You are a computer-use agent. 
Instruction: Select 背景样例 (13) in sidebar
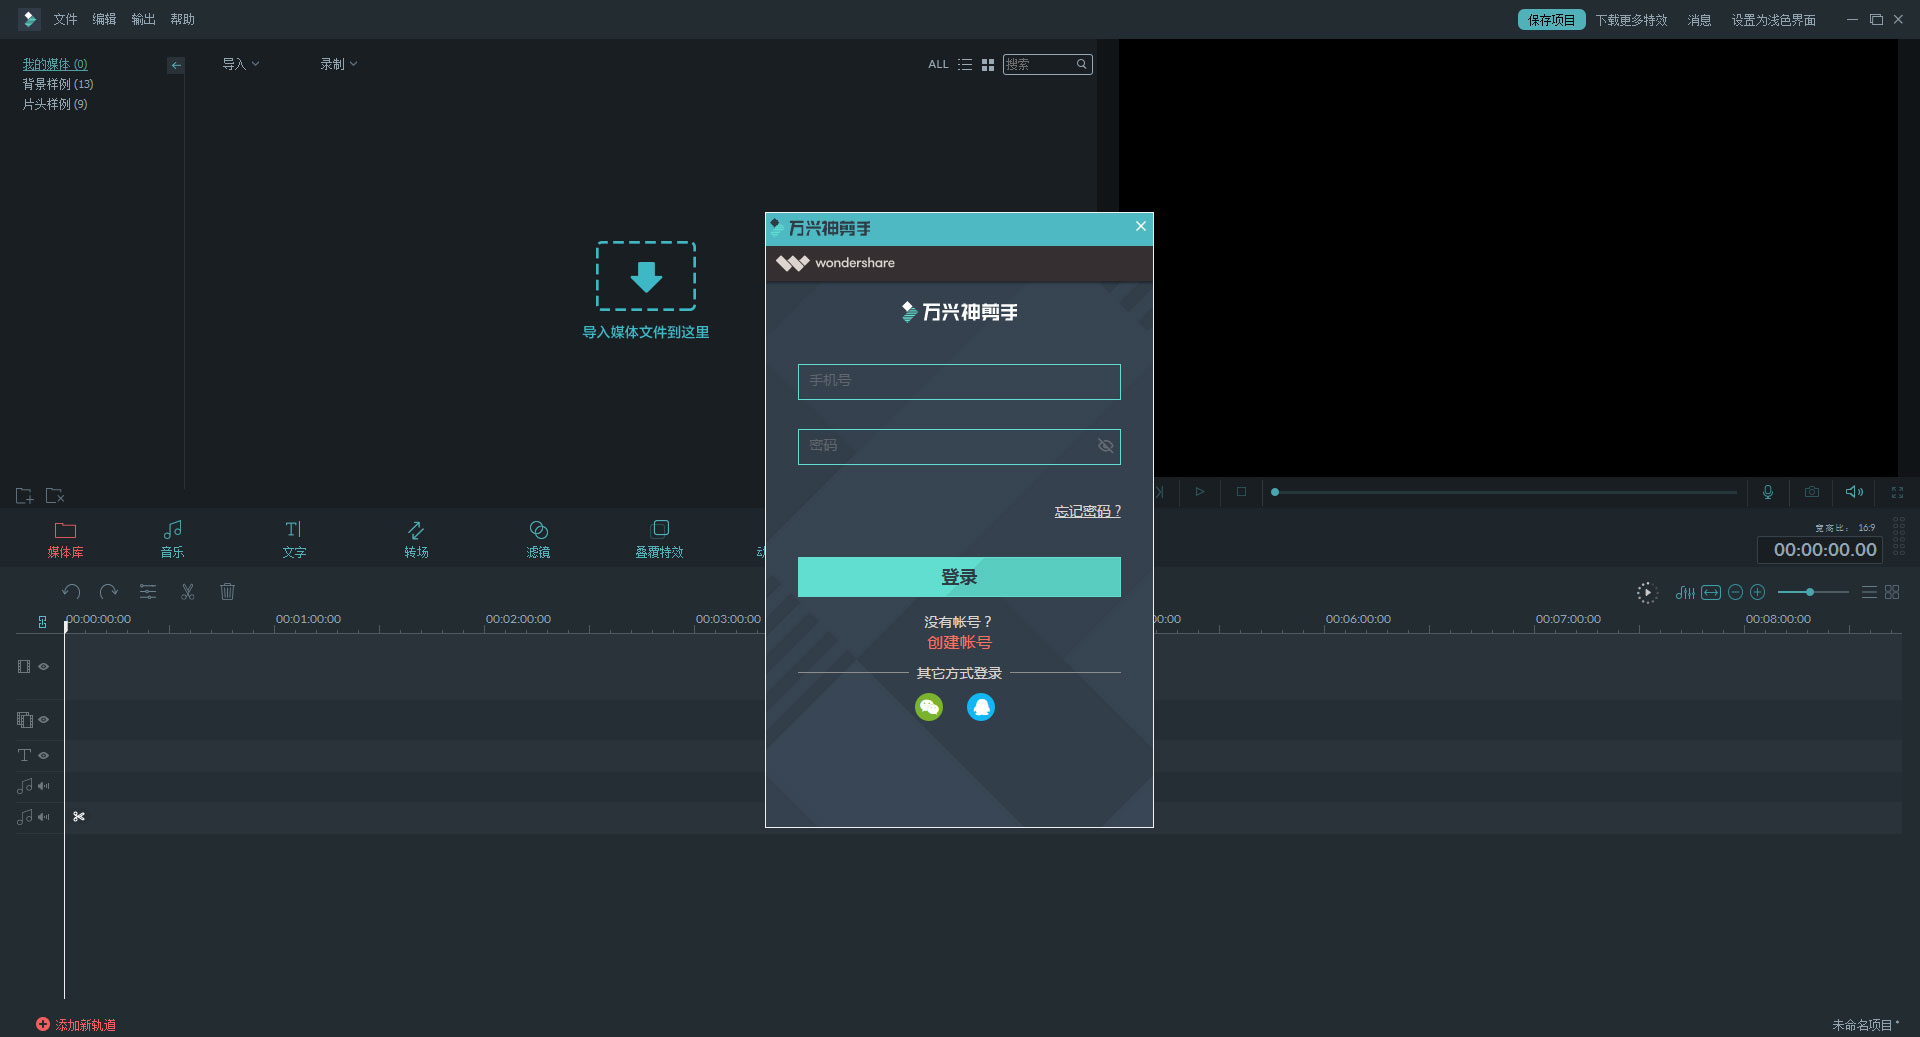(58, 84)
